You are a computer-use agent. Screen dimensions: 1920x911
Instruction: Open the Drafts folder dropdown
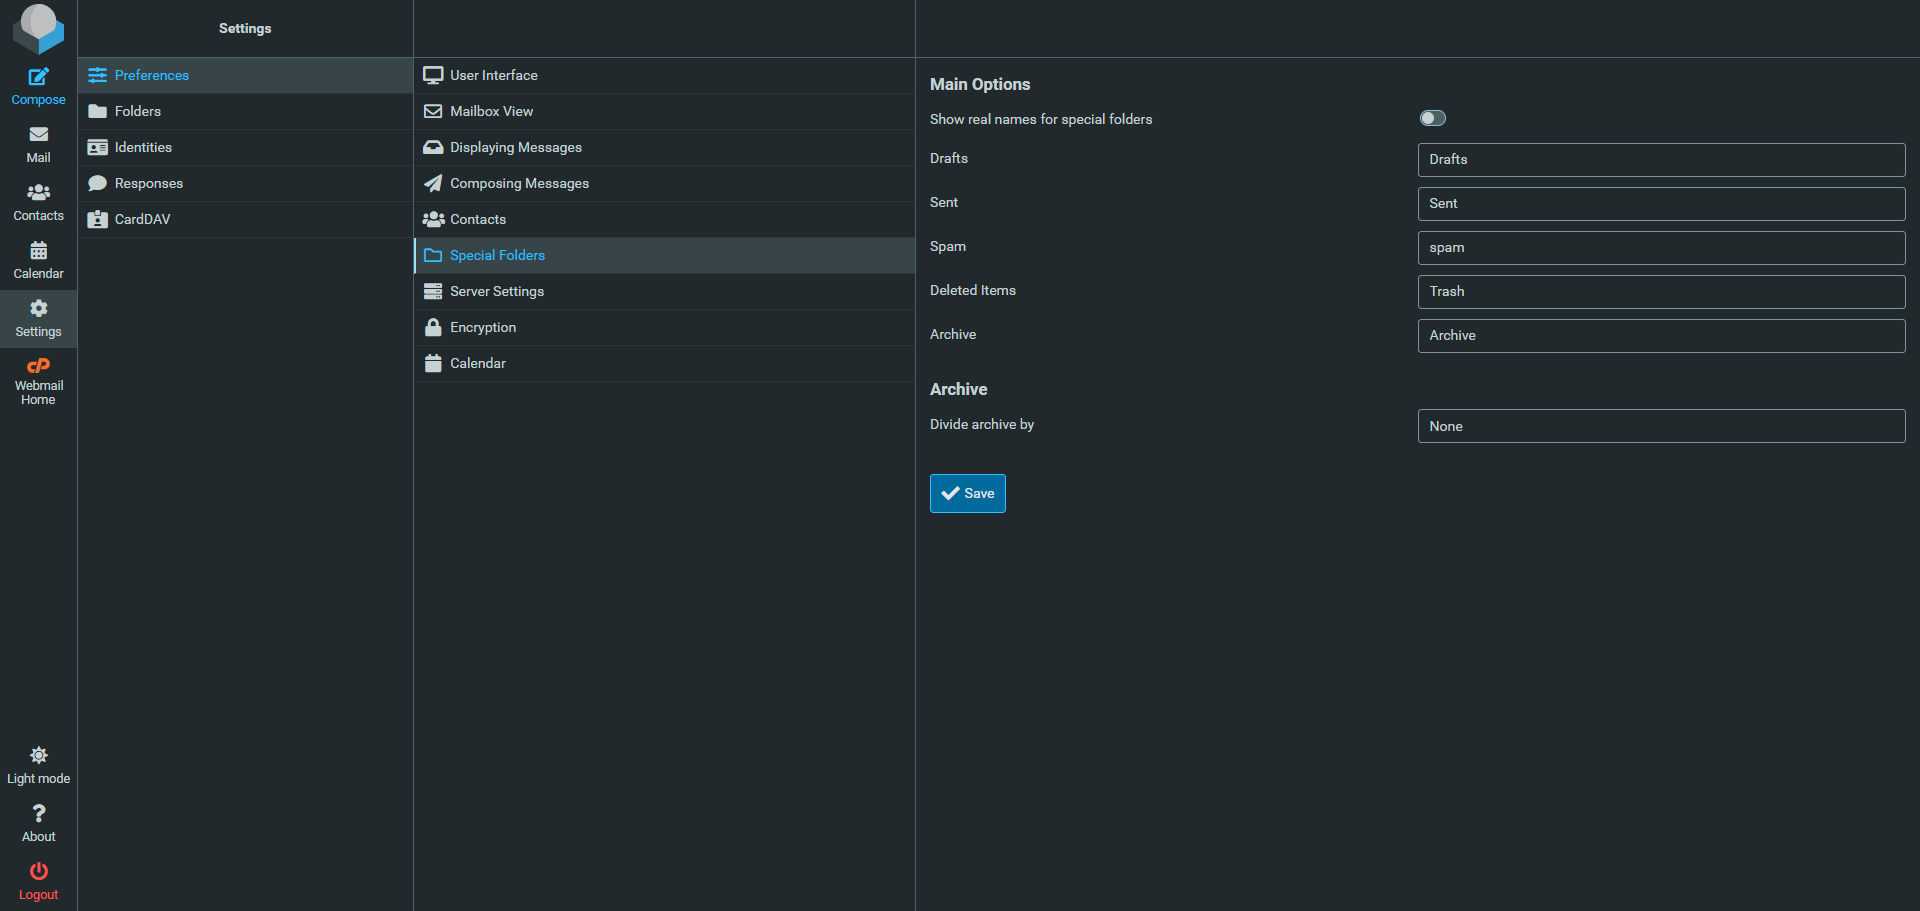1660,160
